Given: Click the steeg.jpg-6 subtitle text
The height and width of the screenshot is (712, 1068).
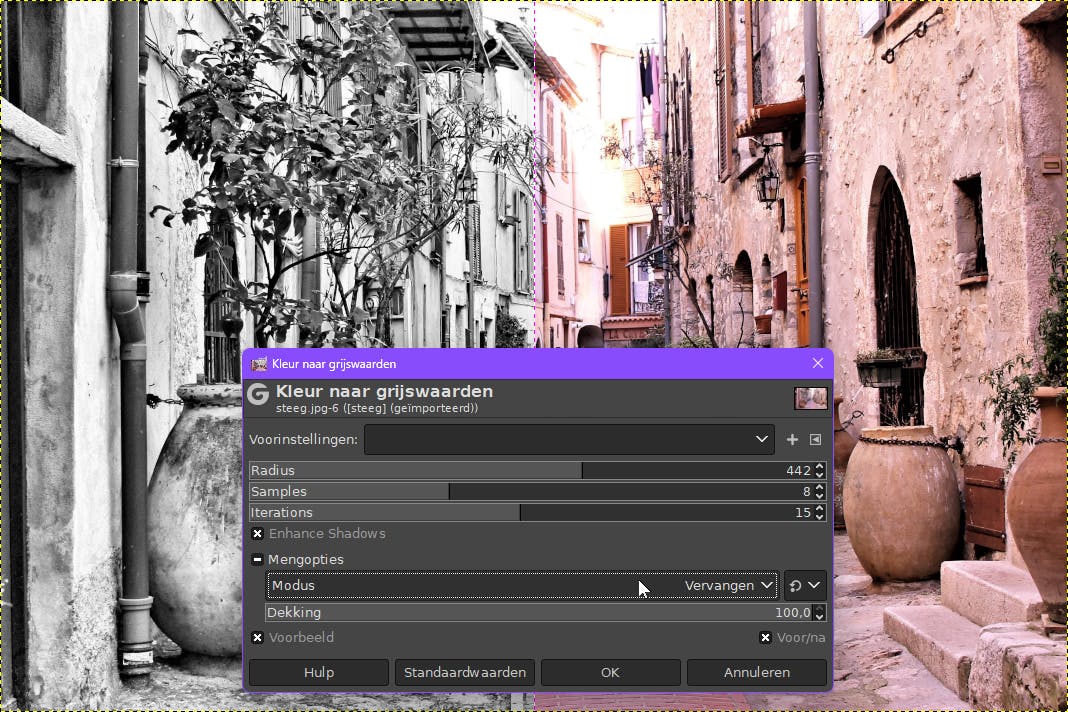Looking at the screenshot, I should coord(377,408).
